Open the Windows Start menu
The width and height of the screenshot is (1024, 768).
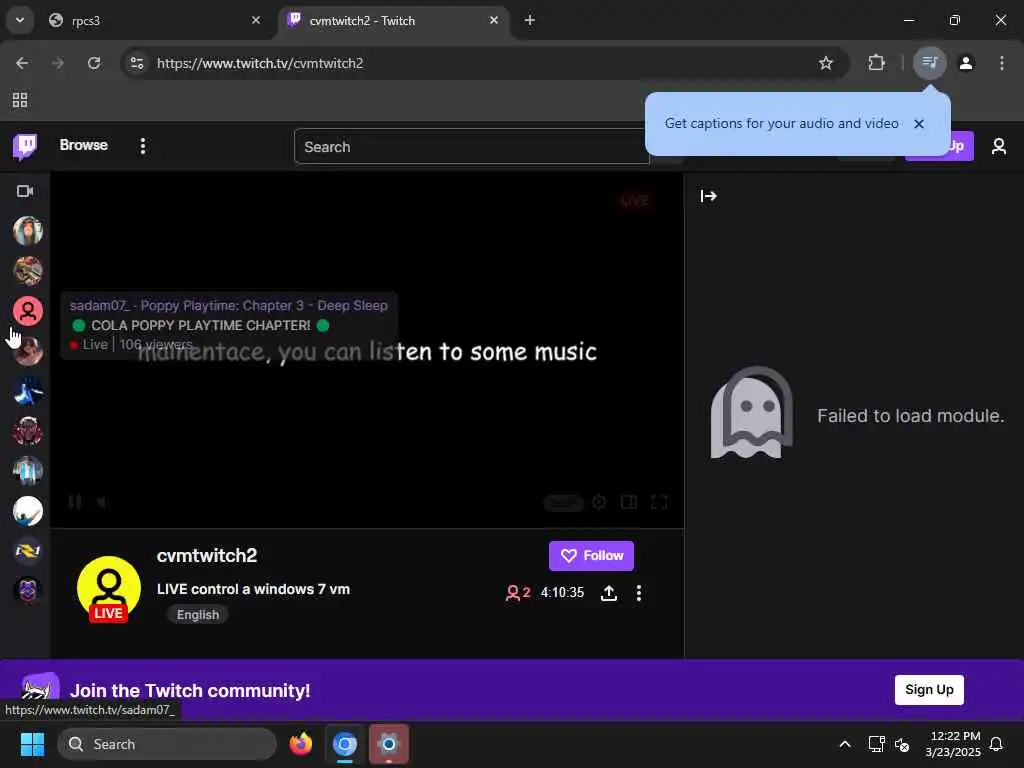(32, 744)
